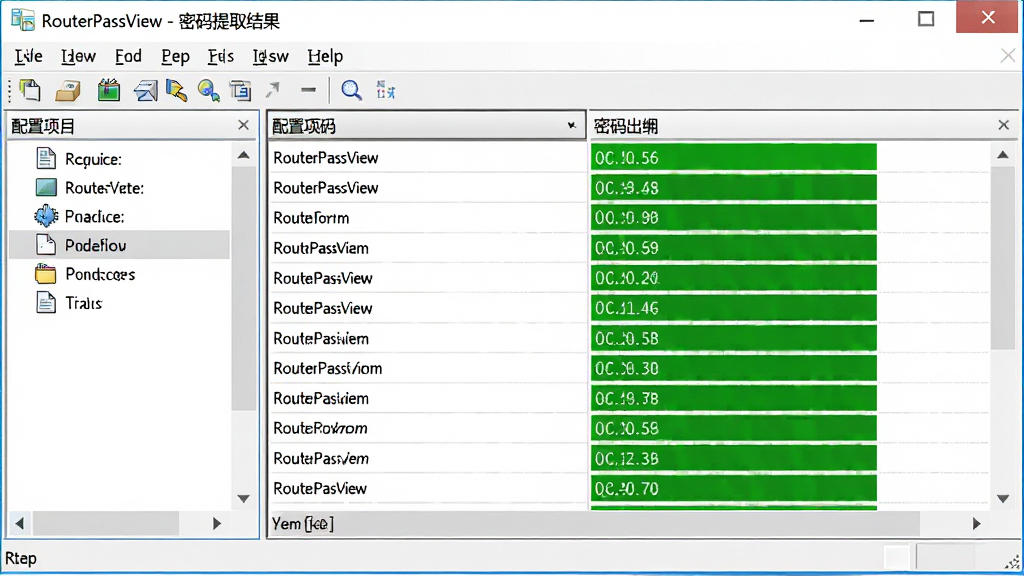Close the 配置项目 left panel
This screenshot has height=576, width=1024.
tap(244, 125)
